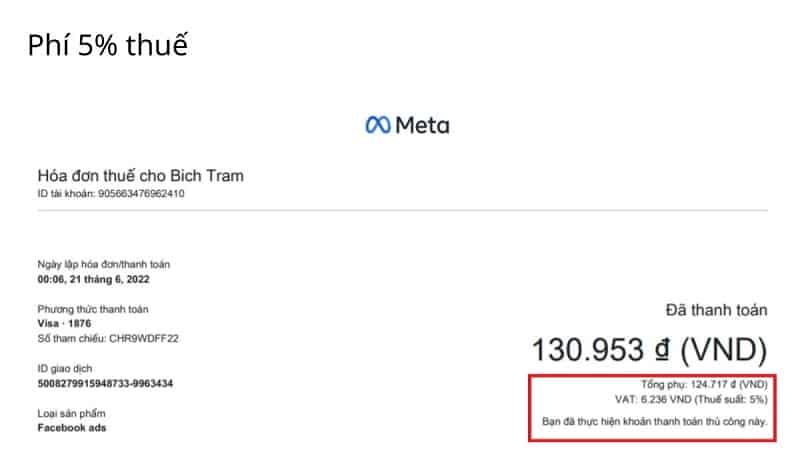Select the "Facebook ads" product type
Image resolution: width=800 pixels, height=470 pixels.
[x=71, y=428]
